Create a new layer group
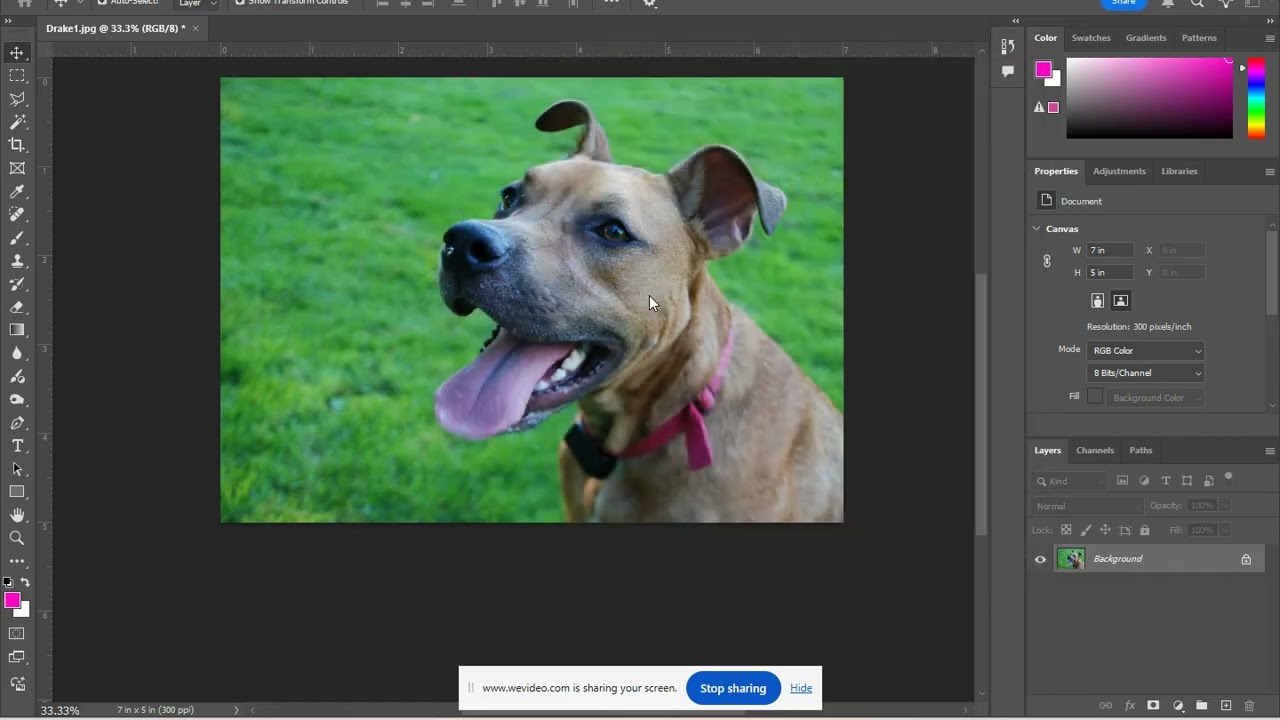The image size is (1280, 720). pyautogui.click(x=1202, y=705)
